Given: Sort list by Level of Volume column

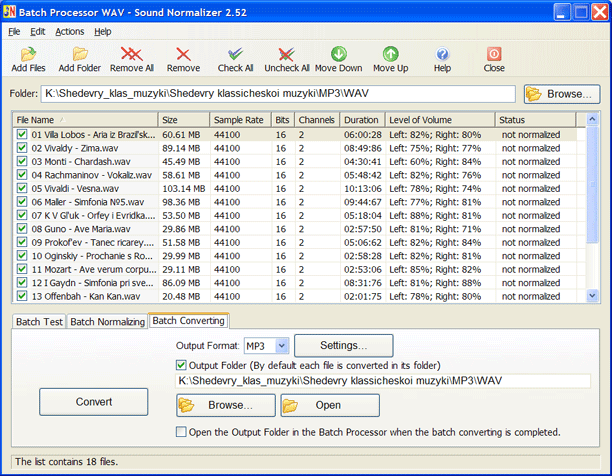Looking at the screenshot, I should 440,120.
